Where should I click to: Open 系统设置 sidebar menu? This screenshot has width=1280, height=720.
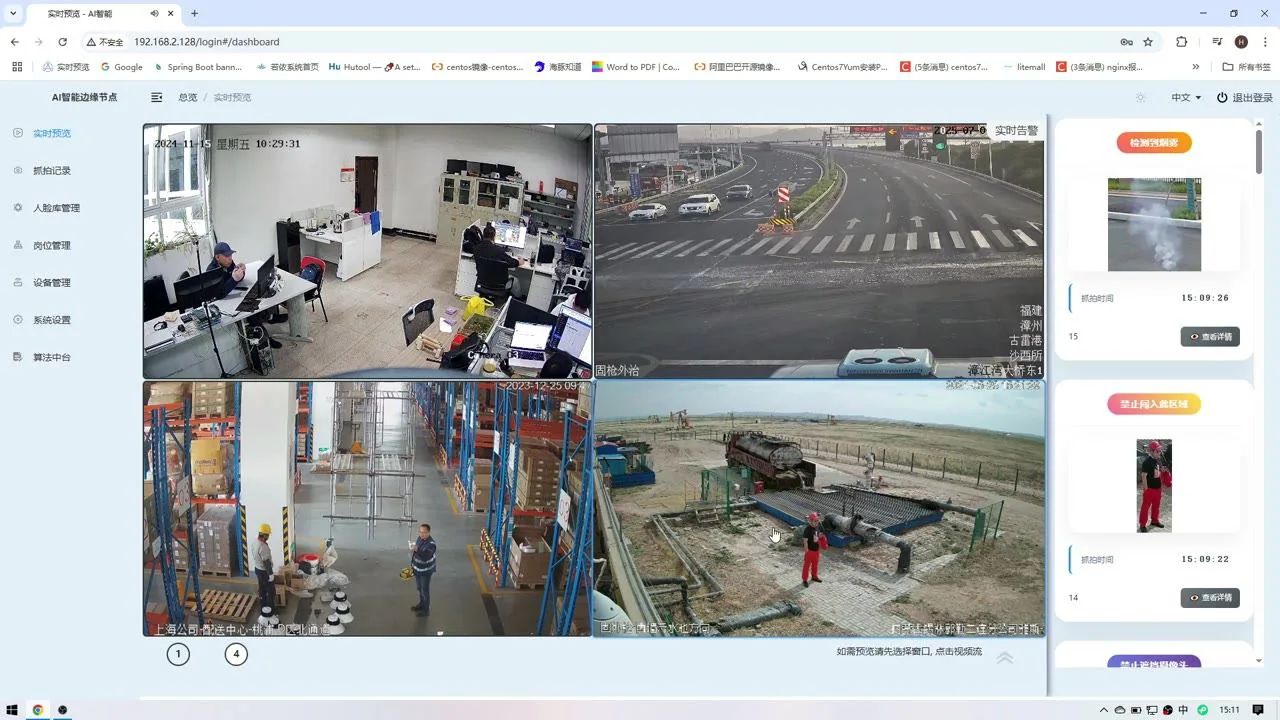(x=52, y=320)
